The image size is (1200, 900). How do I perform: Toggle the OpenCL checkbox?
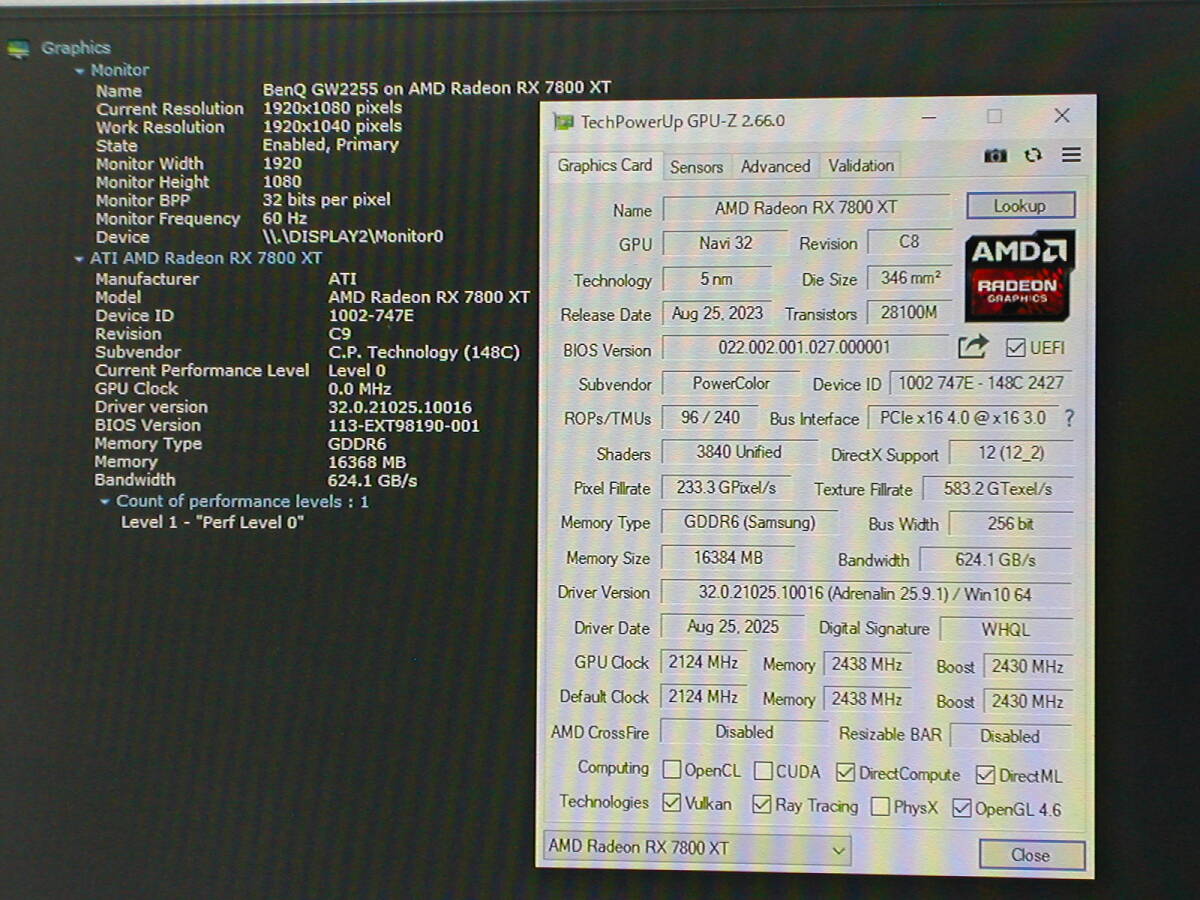(670, 770)
